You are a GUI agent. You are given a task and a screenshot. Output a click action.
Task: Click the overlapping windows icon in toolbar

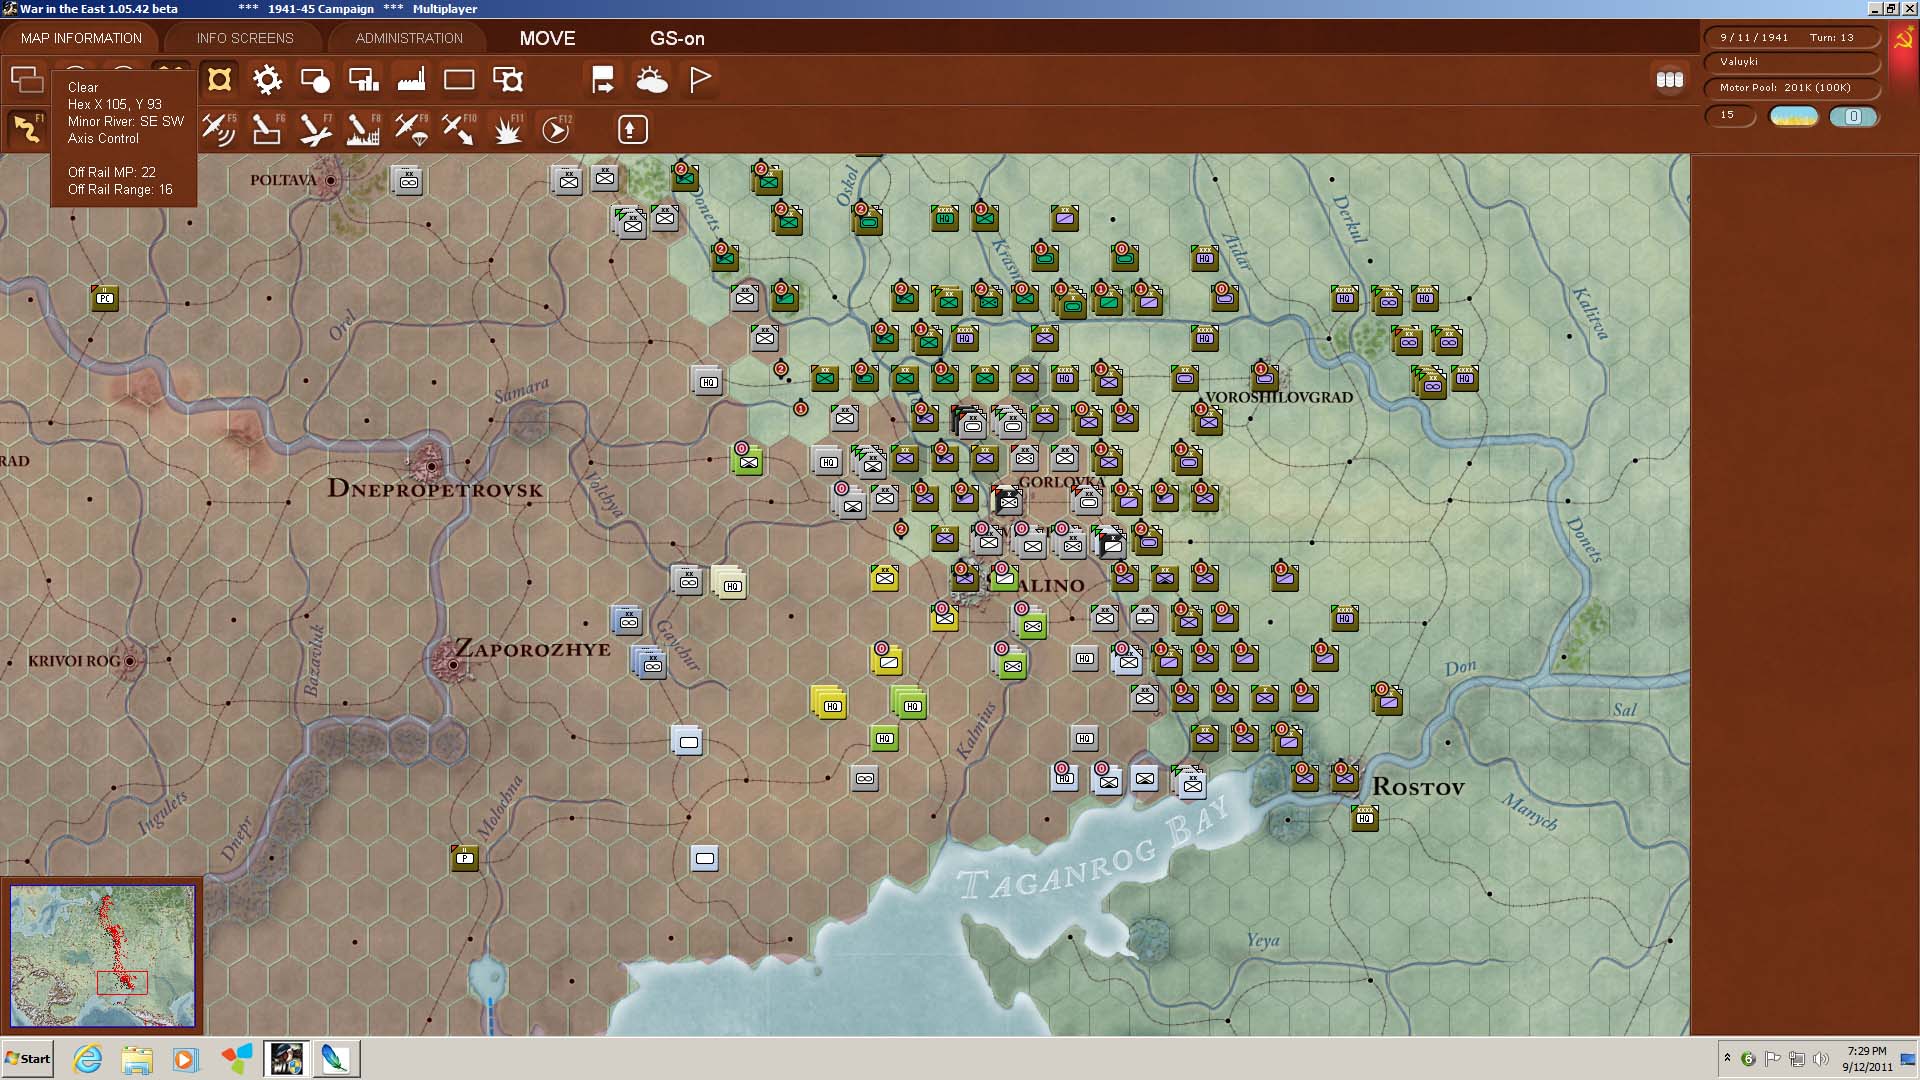coord(27,79)
